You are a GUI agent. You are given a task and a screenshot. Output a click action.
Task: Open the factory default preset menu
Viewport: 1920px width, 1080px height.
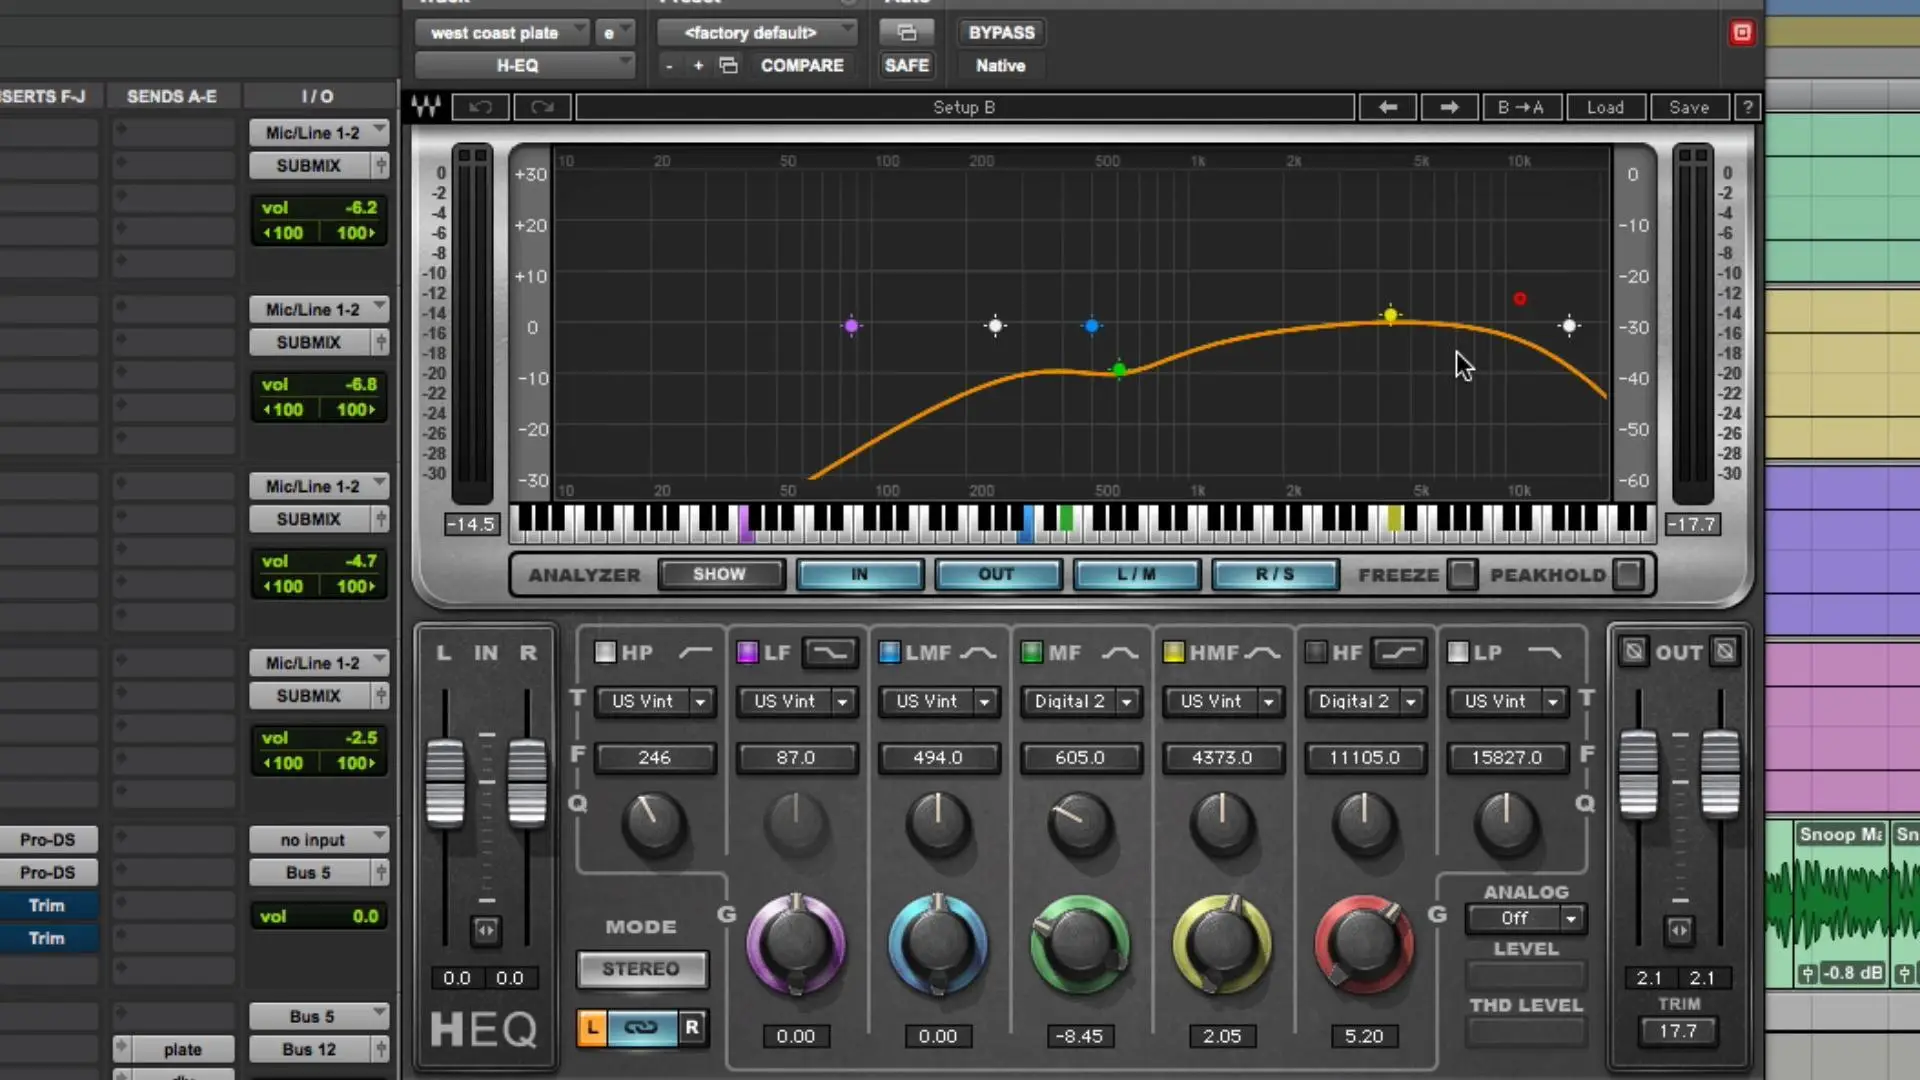pos(757,33)
